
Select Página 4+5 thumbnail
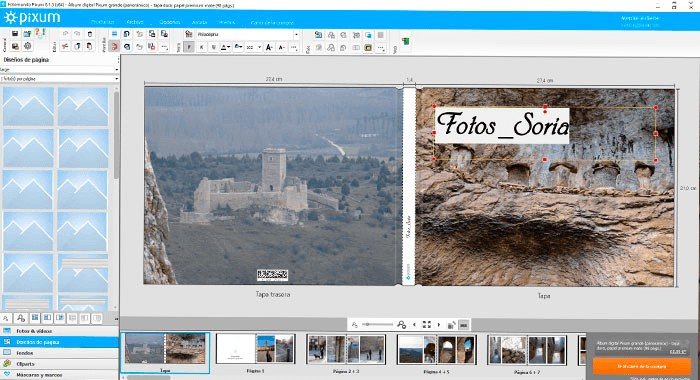[x=437, y=349]
